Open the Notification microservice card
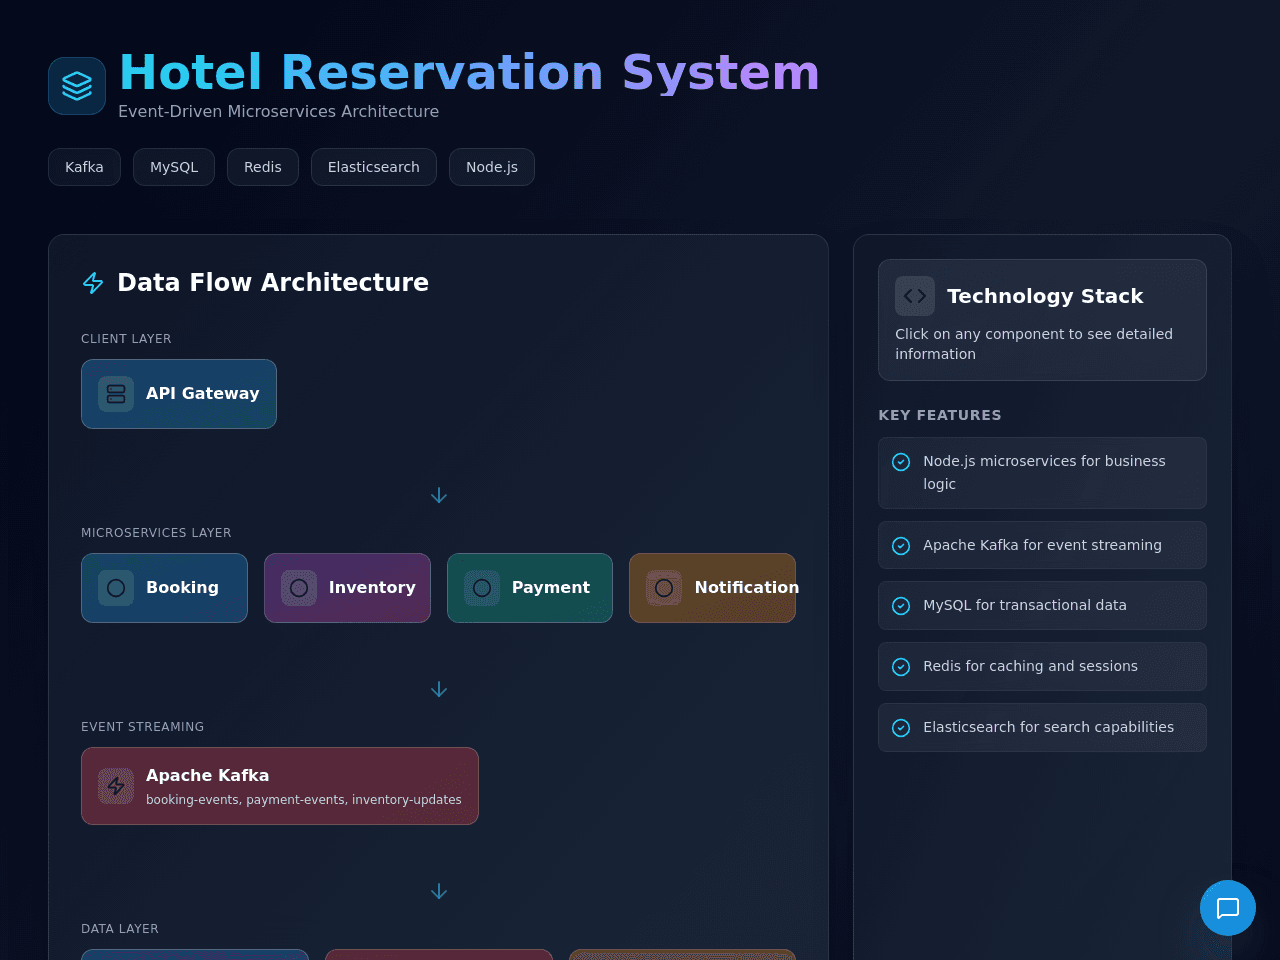Screen dimensions: 1280x960 [x=712, y=588]
